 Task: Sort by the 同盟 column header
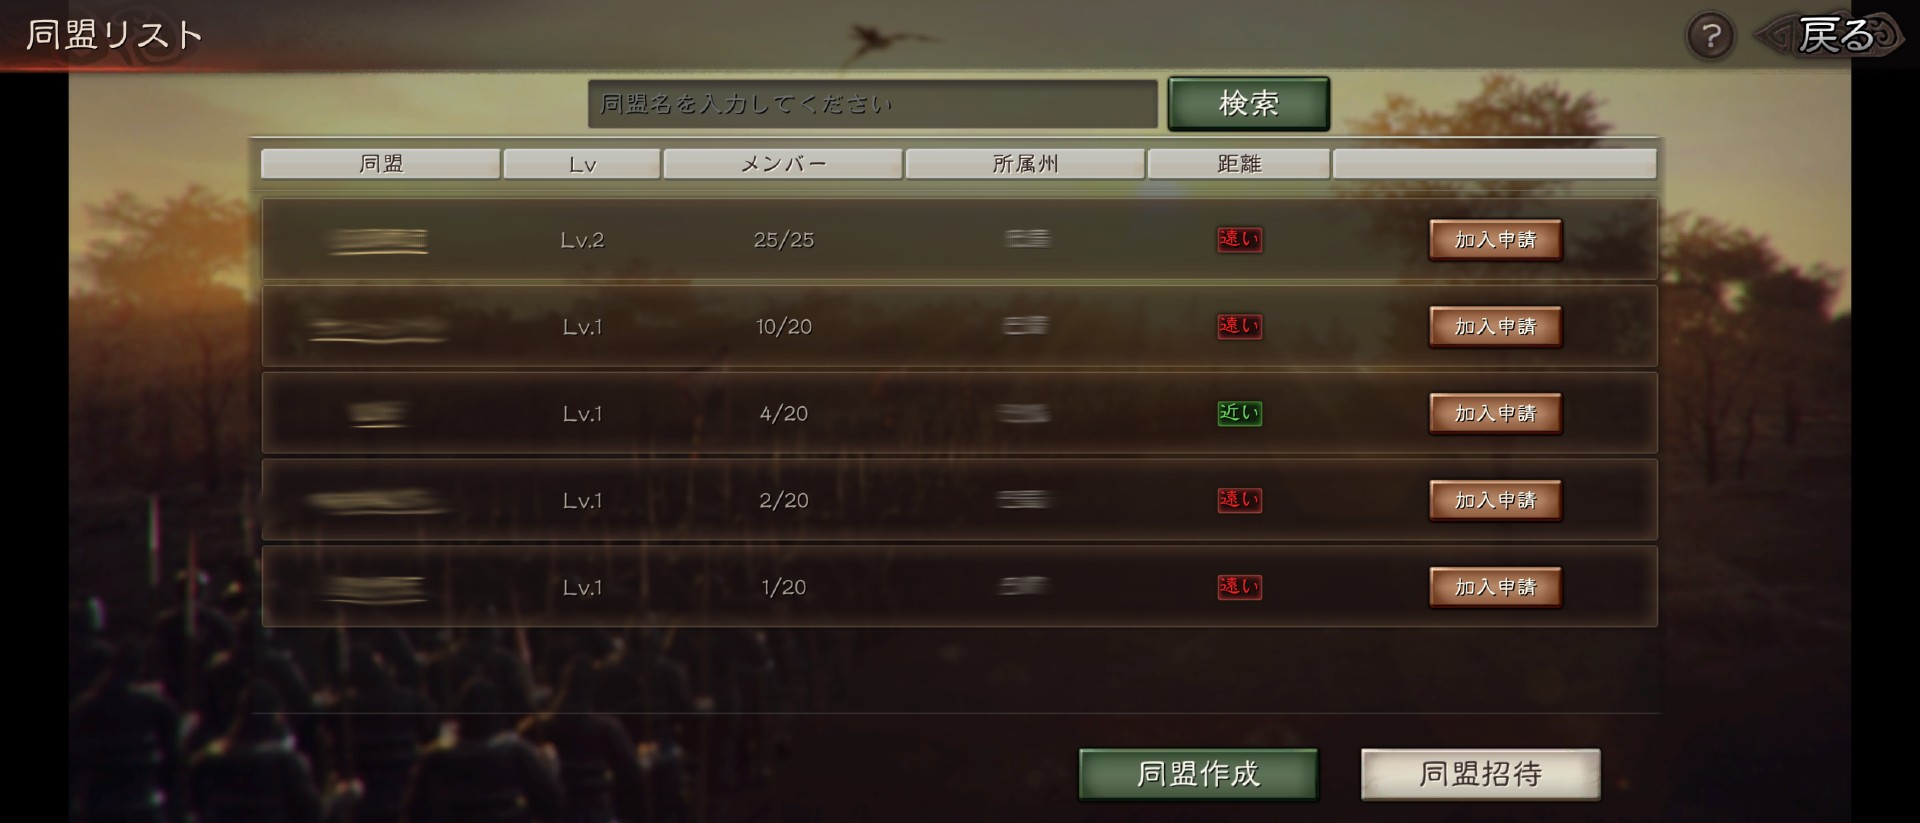(381, 164)
